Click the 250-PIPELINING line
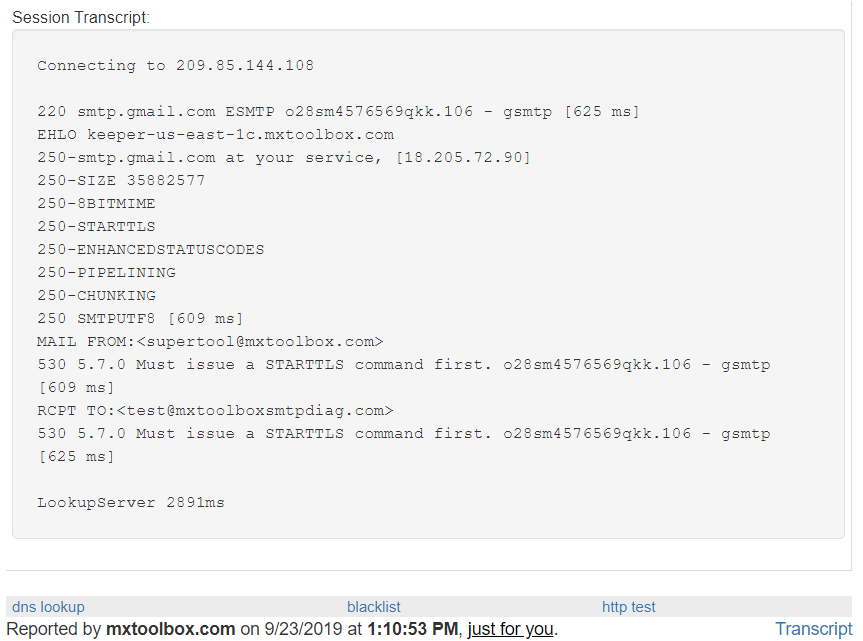863x641 pixels. [106, 273]
